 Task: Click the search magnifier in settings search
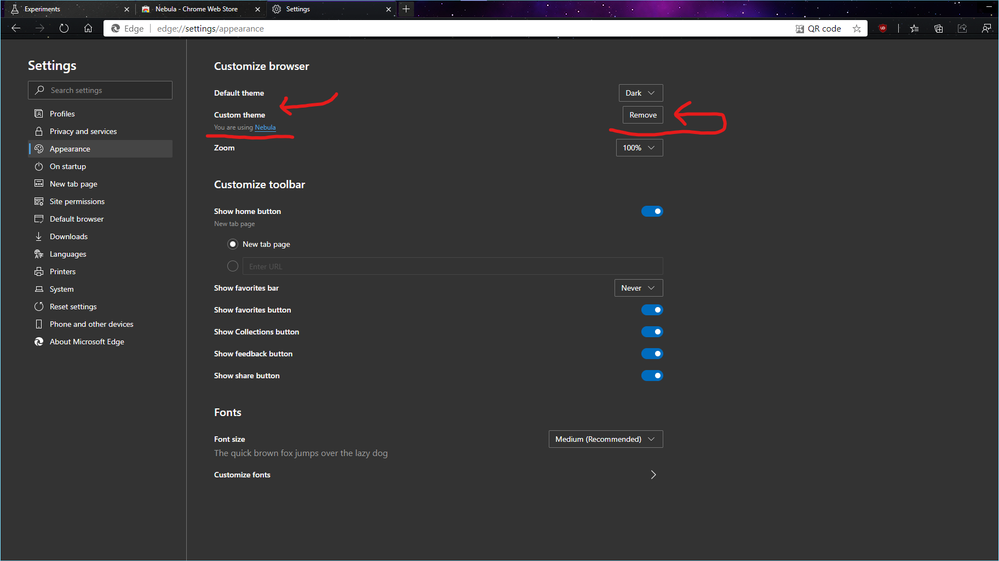(40, 90)
